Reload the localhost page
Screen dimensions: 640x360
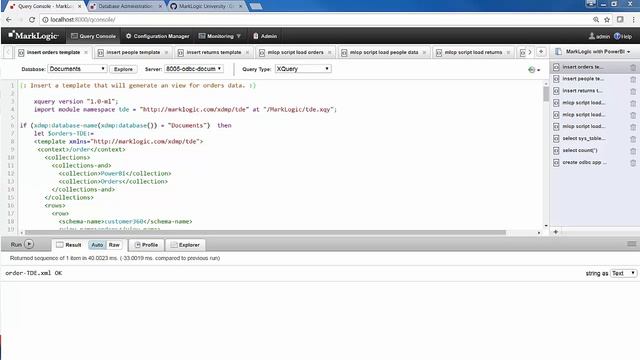pyautogui.click(x=32, y=20)
